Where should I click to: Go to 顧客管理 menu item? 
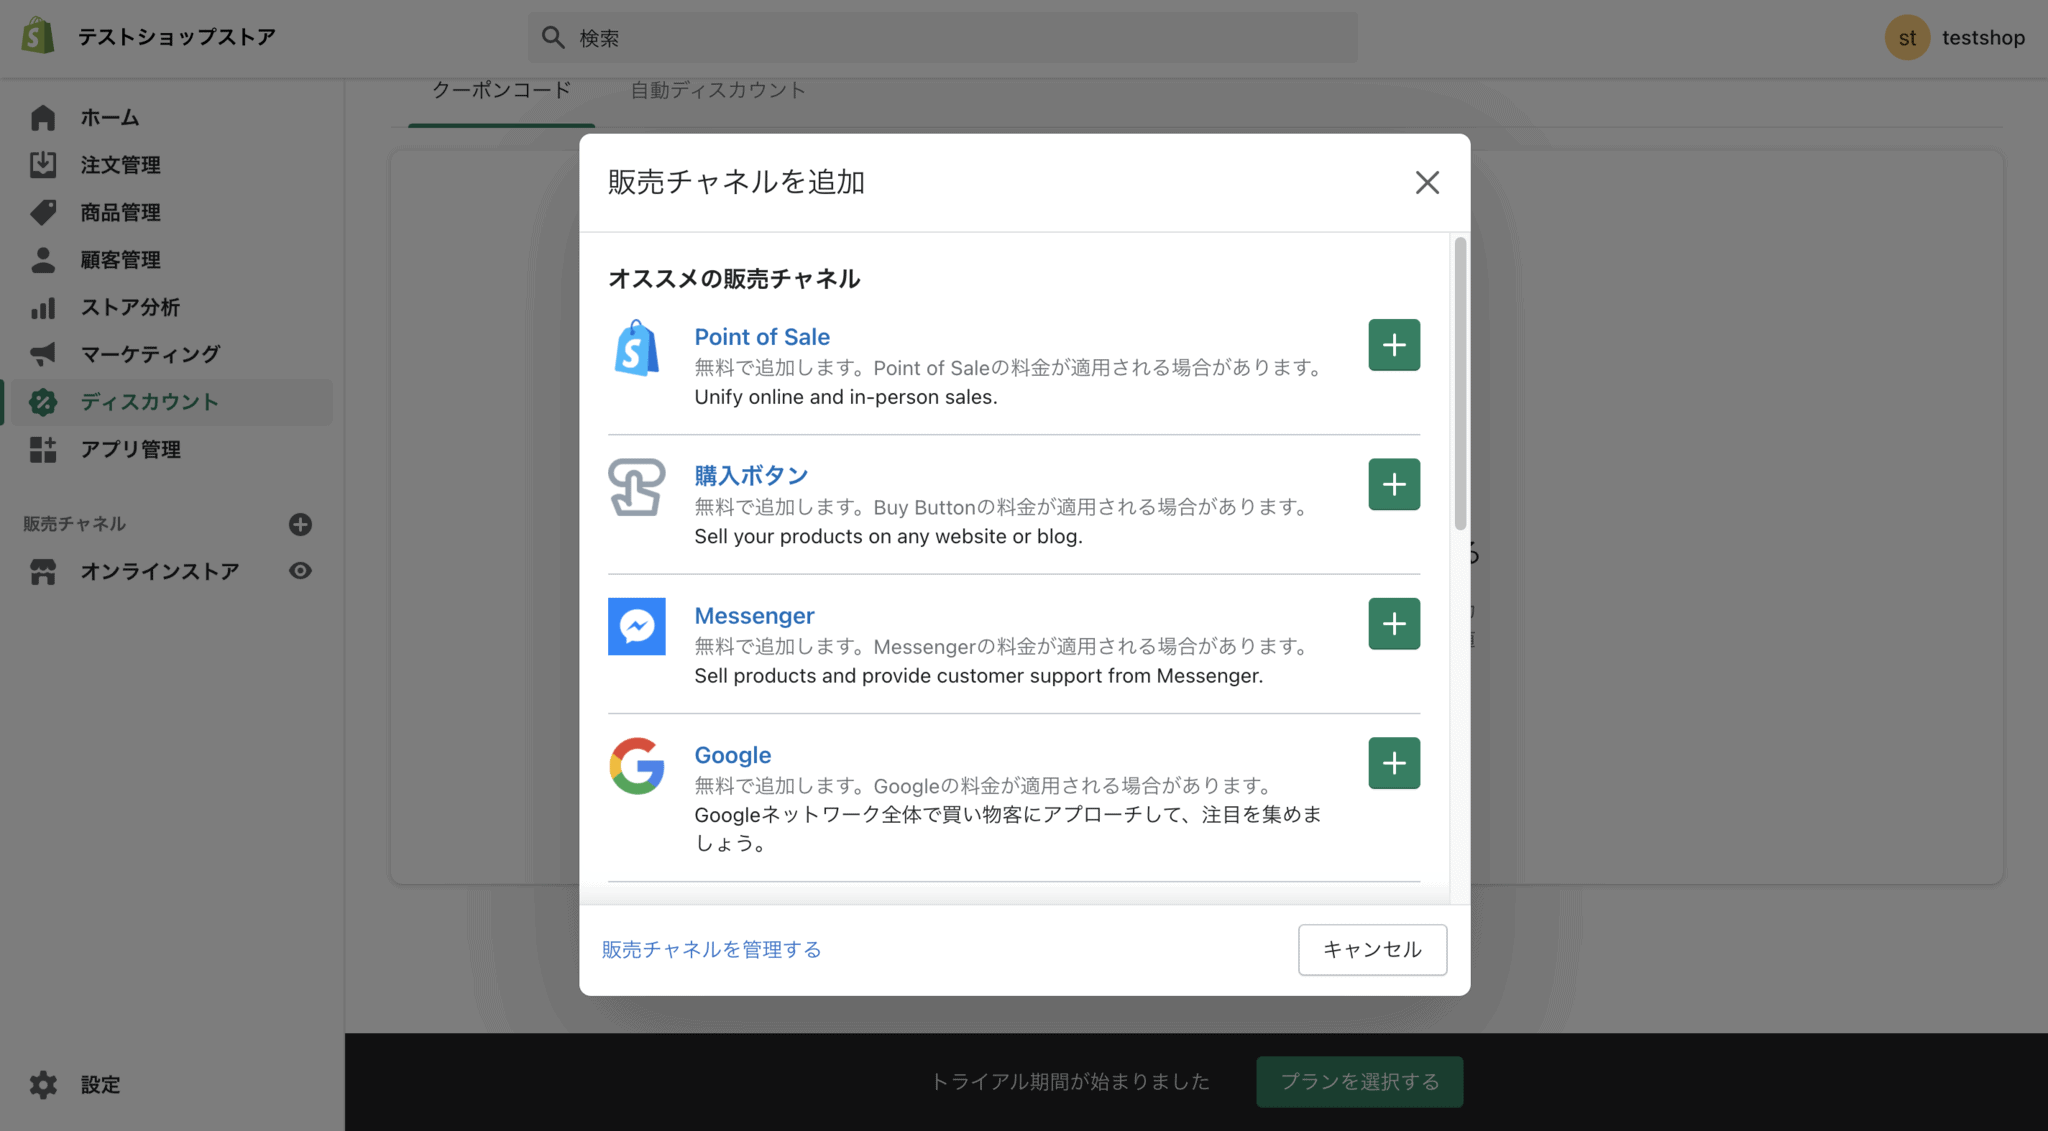coord(121,260)
